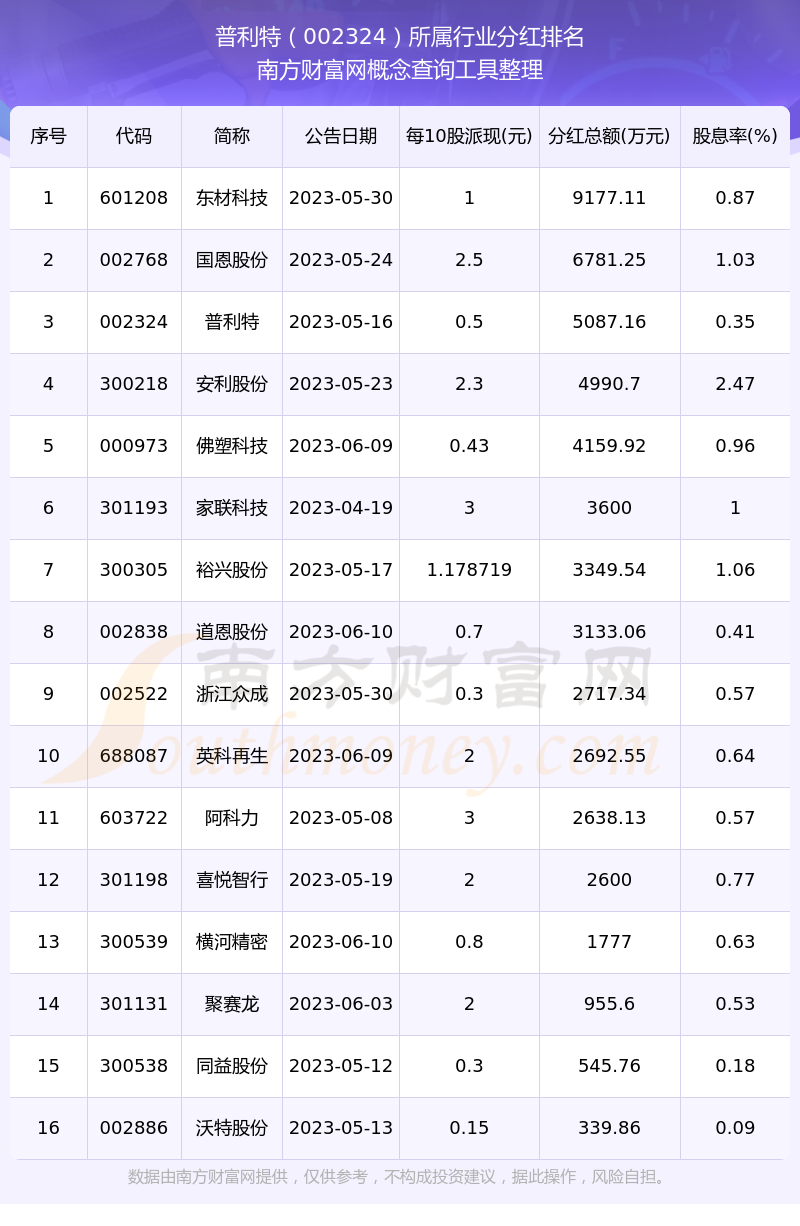Screen dimensions: 800x1226
Task: Click the 喜悦智行 dividend total 2600
Action: coord(609,880)
